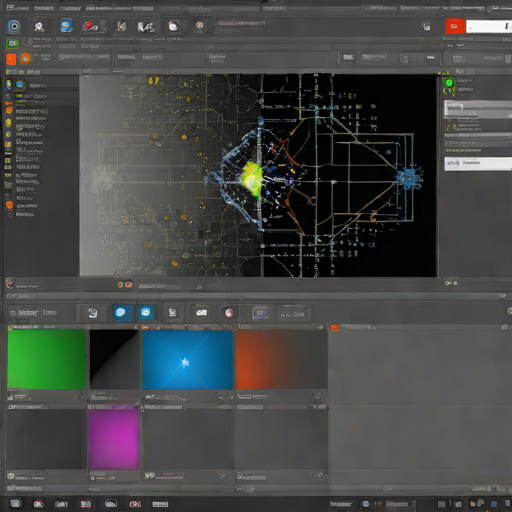Screen dimensions: 512x512
Task: Select the orange gradient thumbnail
Action: [282, 359]
